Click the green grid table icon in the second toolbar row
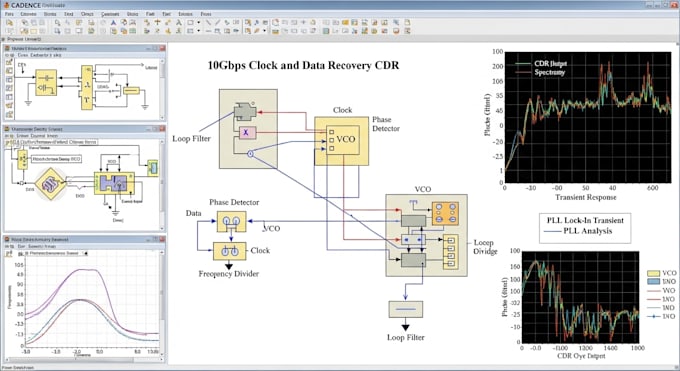 tap(326, 31)
